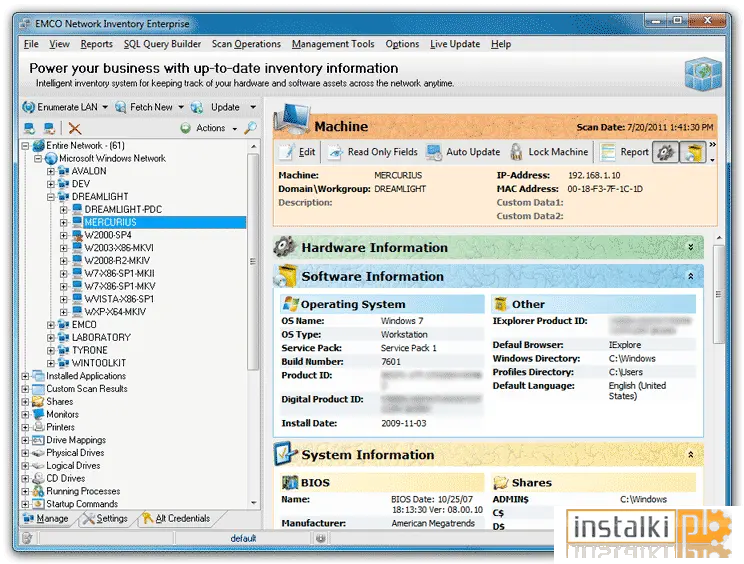Expand the EMCO domain node
This screenshot has width=744, height=564.
point(51,325)
